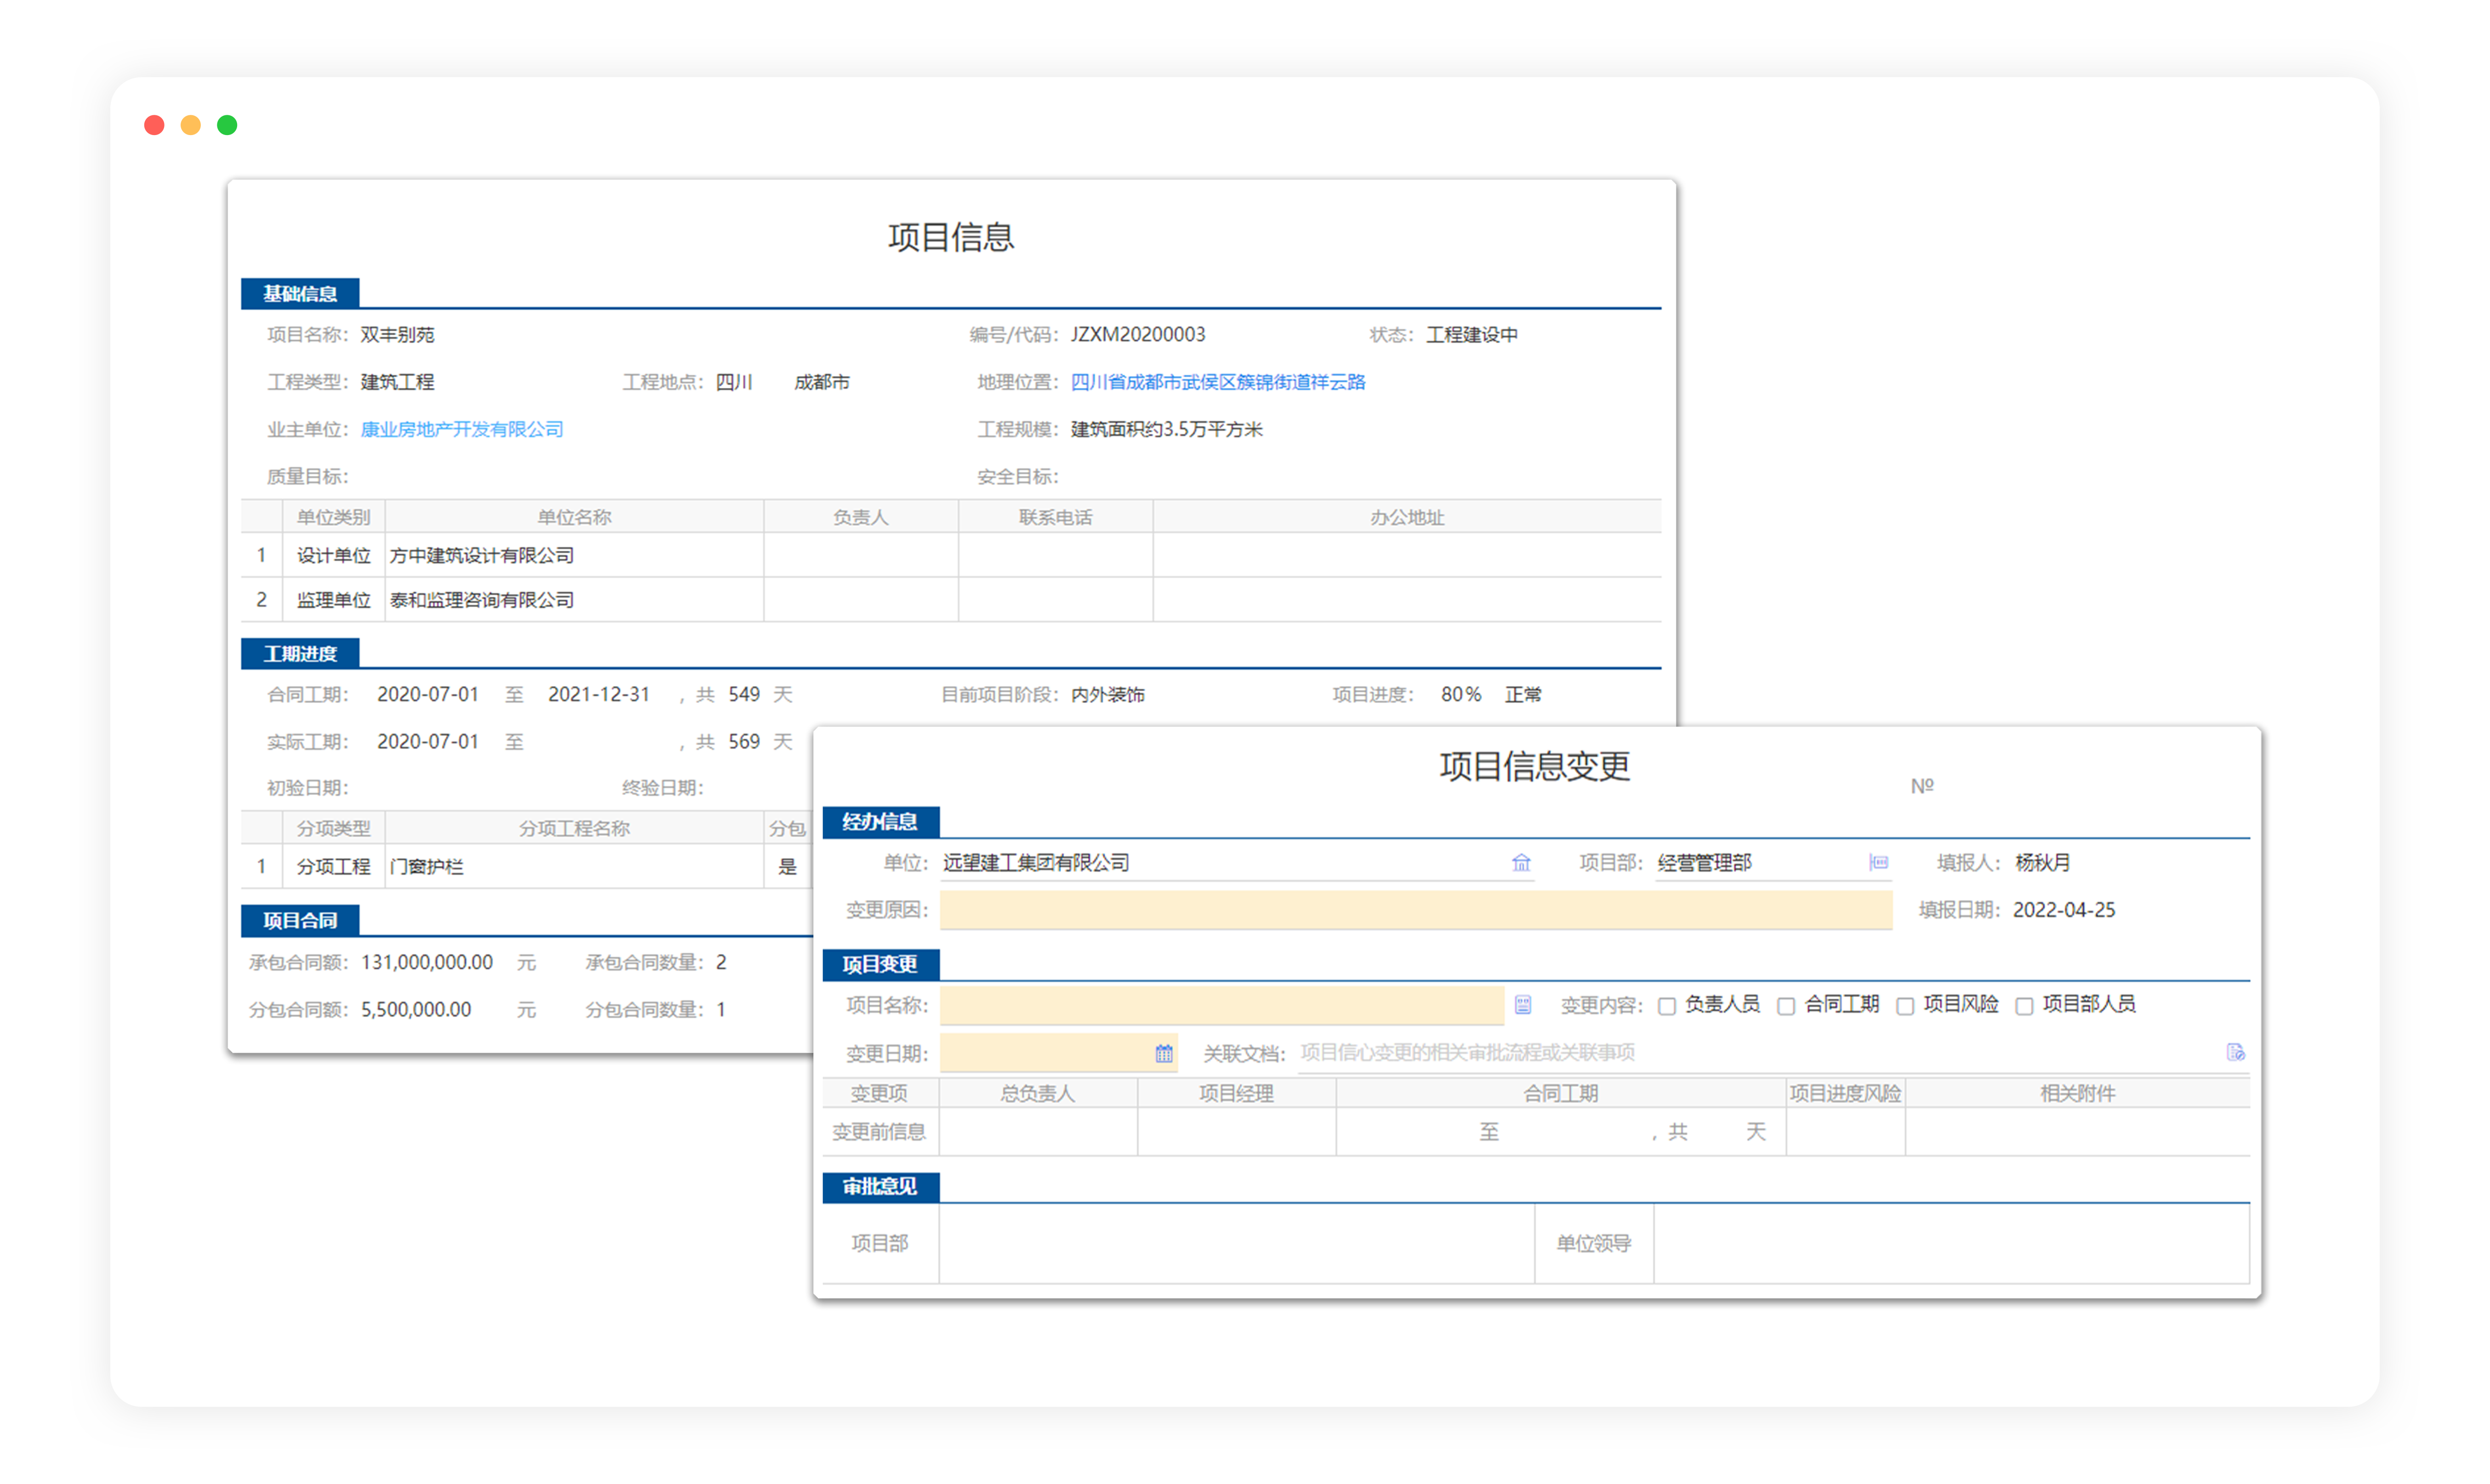
Task: Click the 经营管理部 department value
Action: [x=1704, y=862]
